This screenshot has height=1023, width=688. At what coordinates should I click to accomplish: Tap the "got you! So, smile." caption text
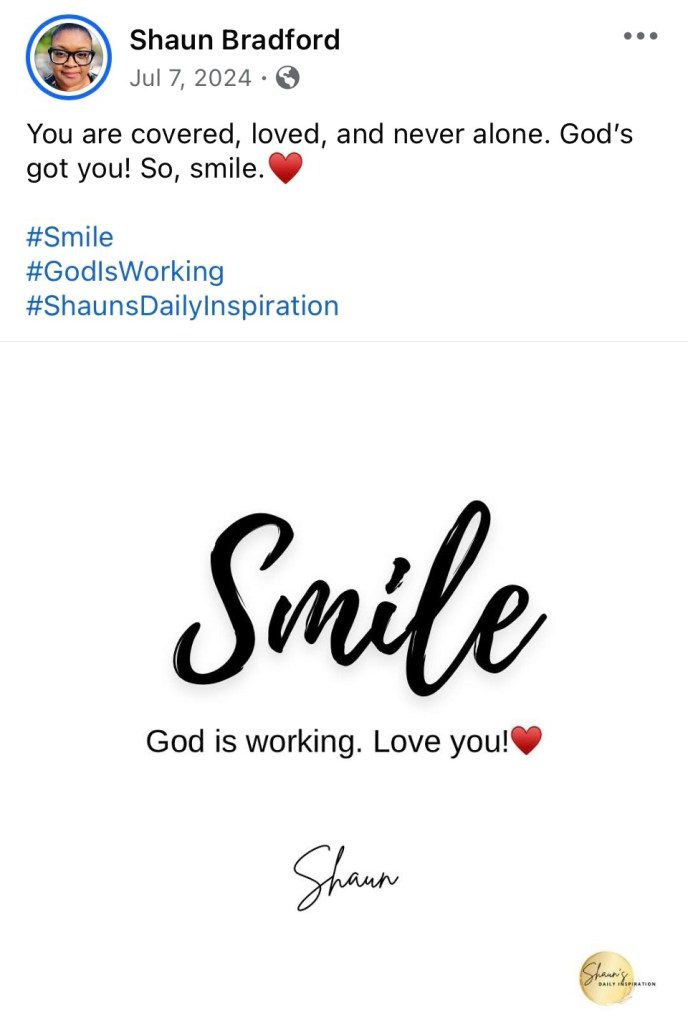click(145, 169)
